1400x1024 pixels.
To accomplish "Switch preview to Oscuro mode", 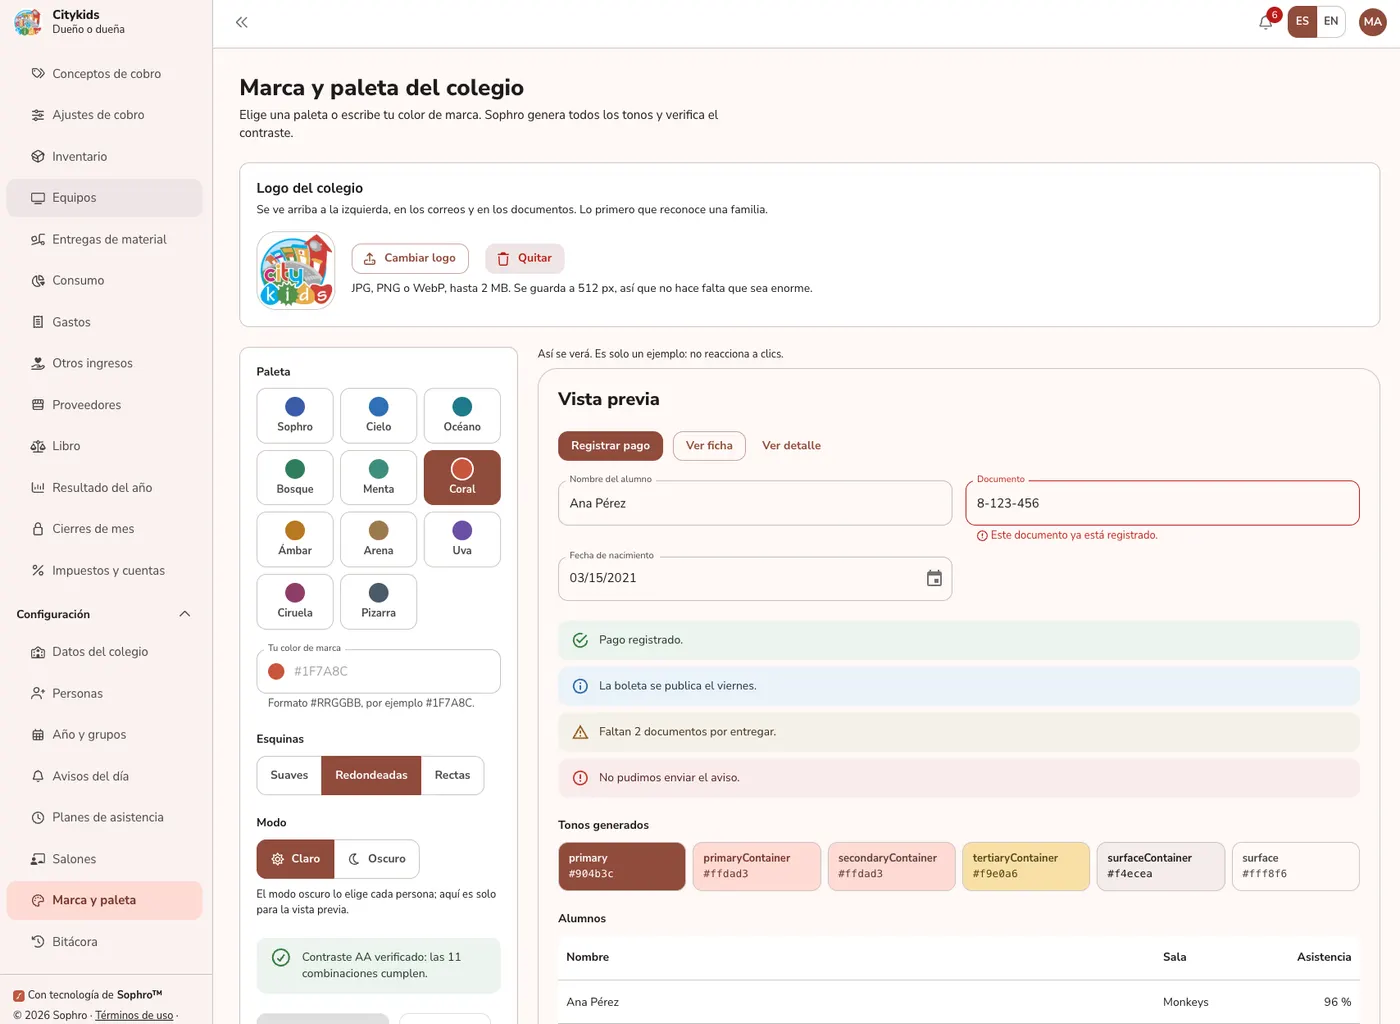I will click(377, 859).
